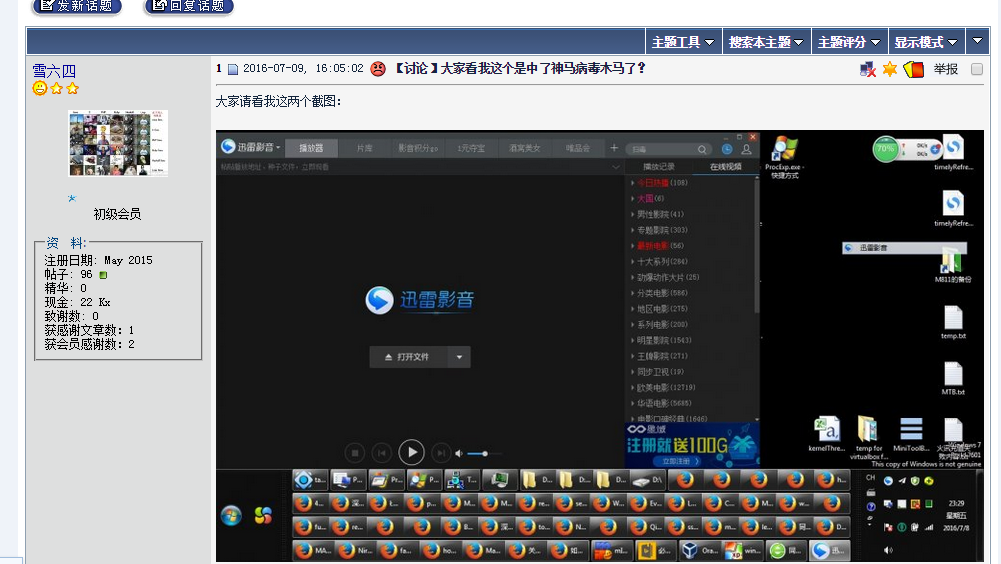
Task: Click the Windows Start orb
Action: [231, 515]
